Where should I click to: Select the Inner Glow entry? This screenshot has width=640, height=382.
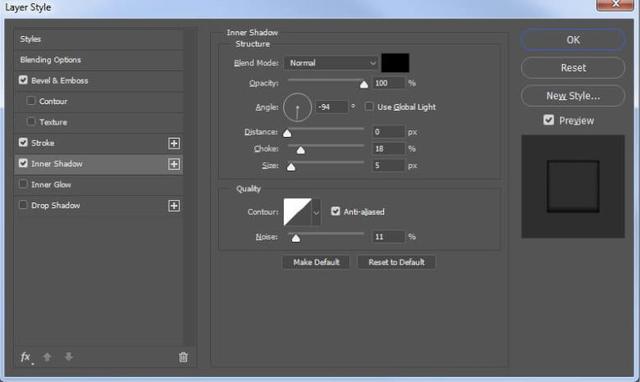coord(51,185)
